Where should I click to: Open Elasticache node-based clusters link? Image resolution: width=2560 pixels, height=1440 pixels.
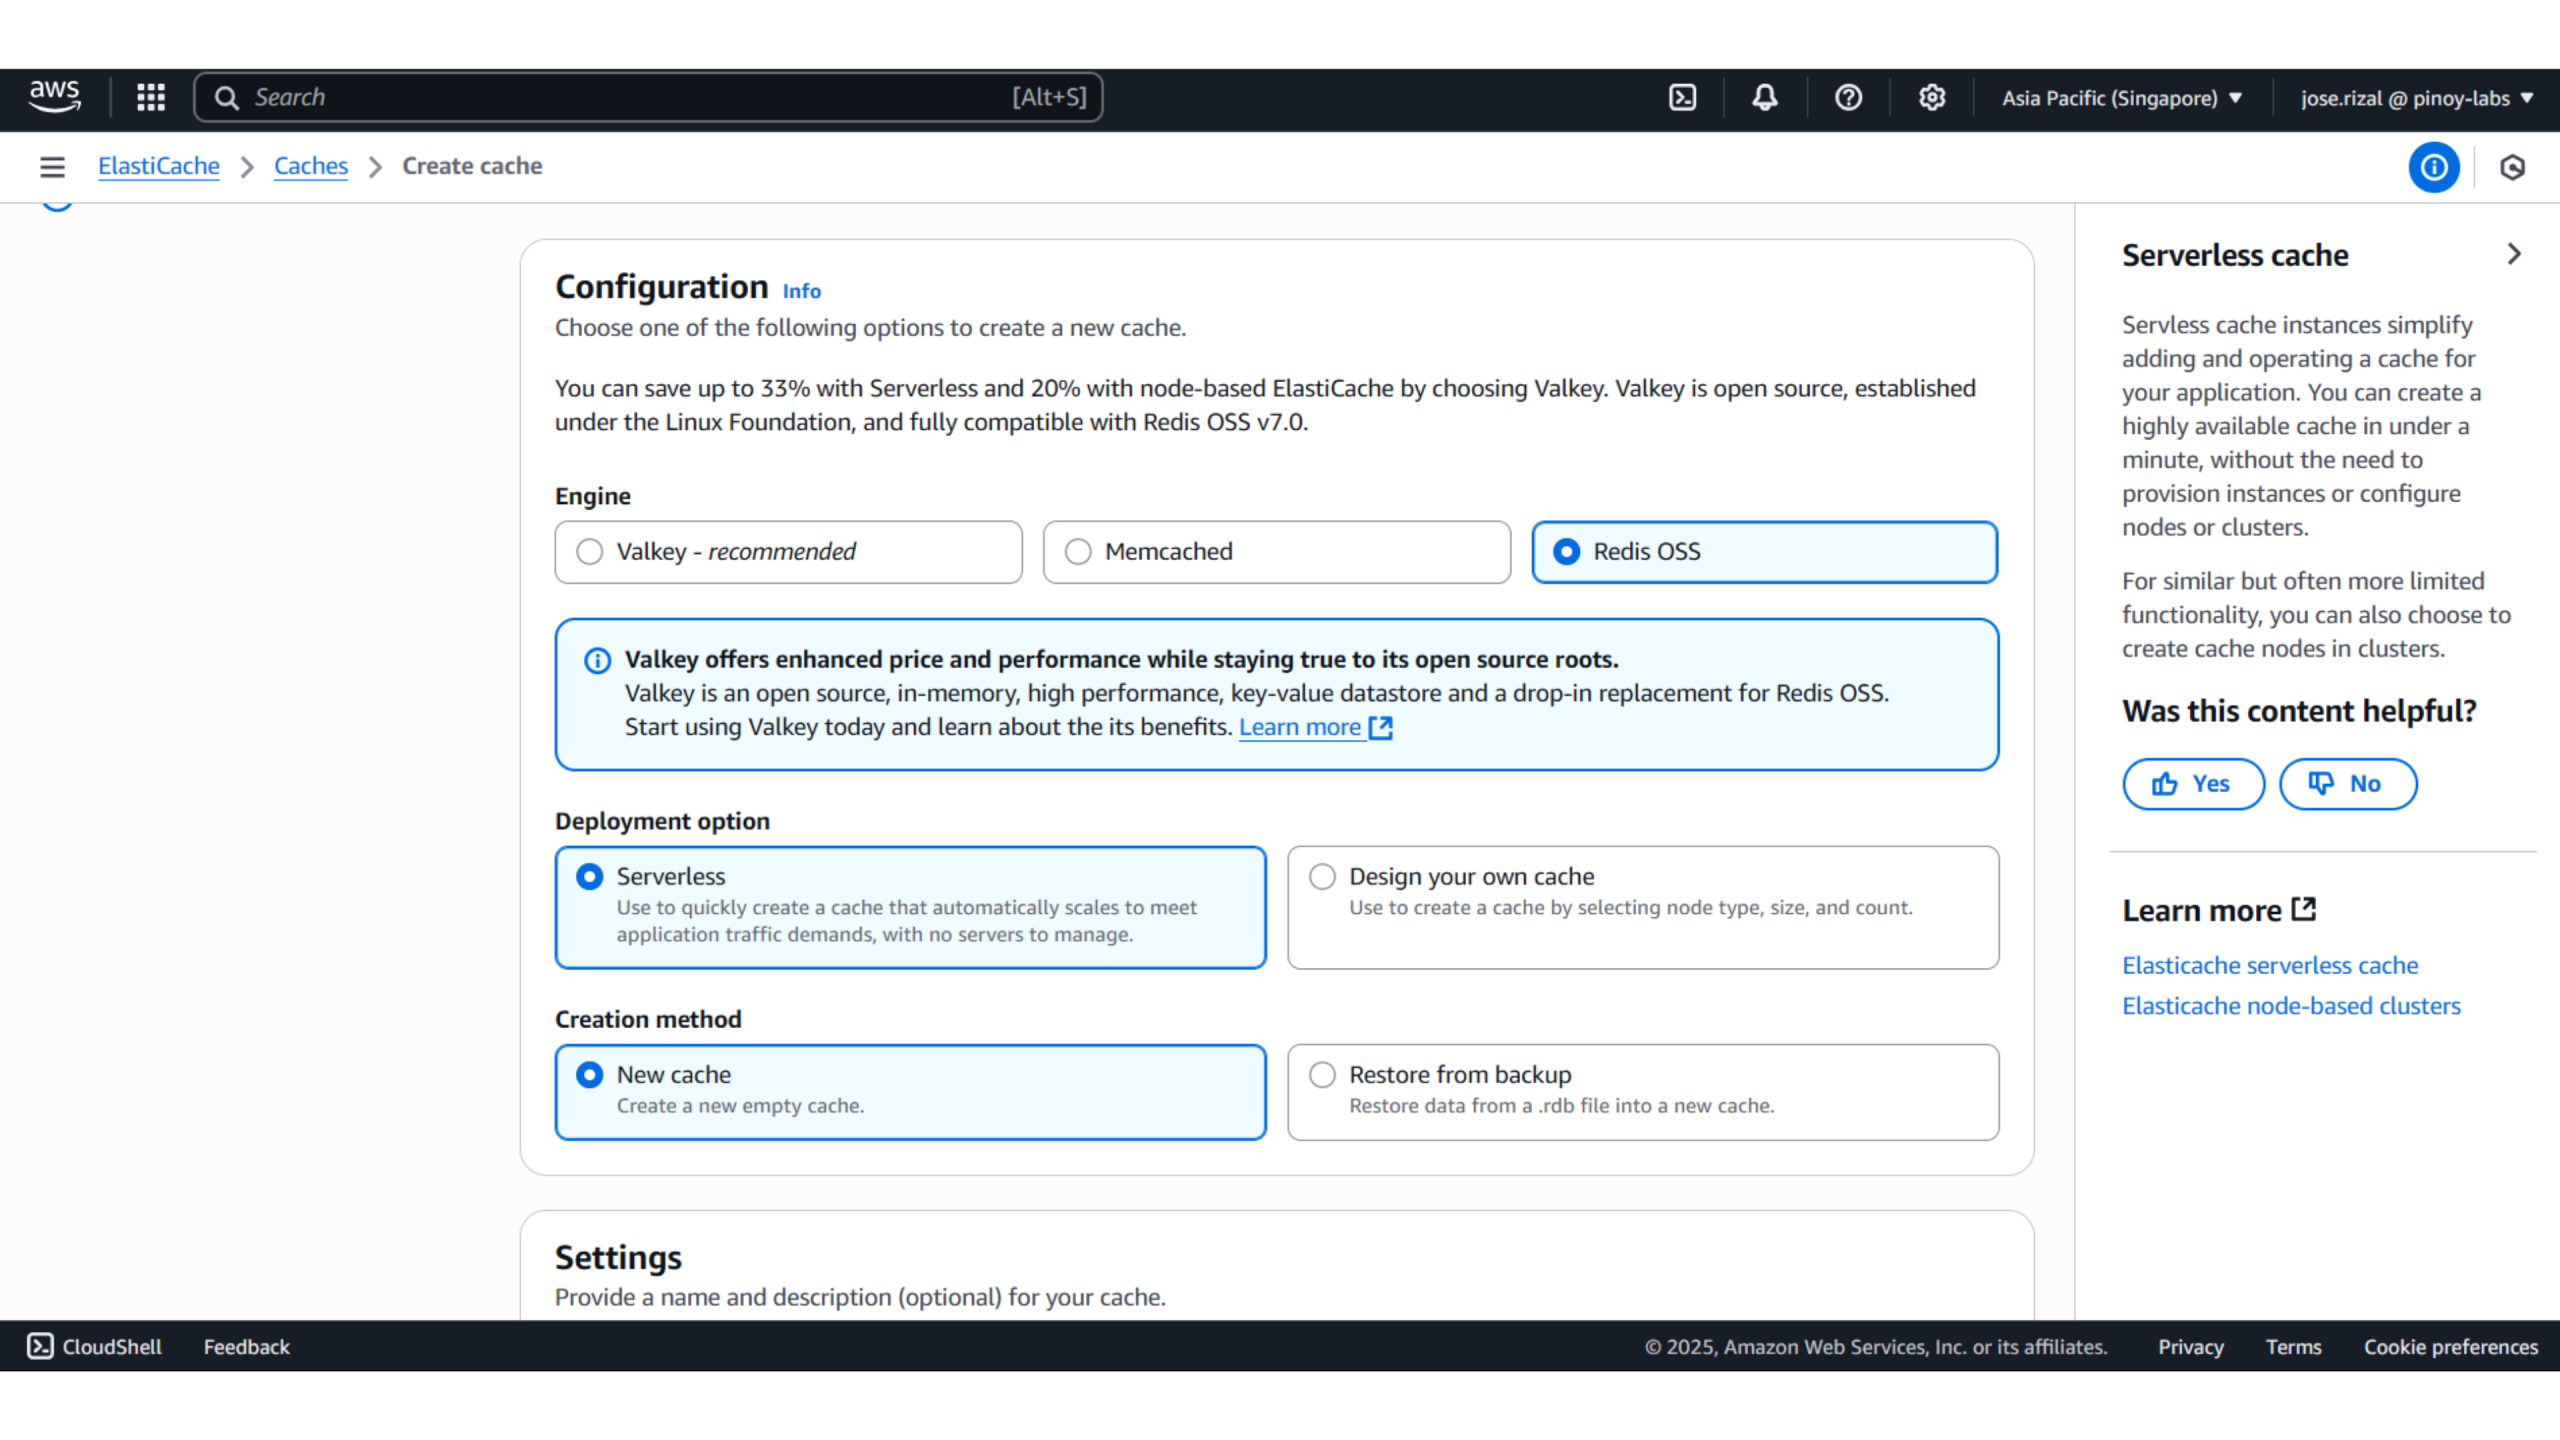(2291, 1006)
